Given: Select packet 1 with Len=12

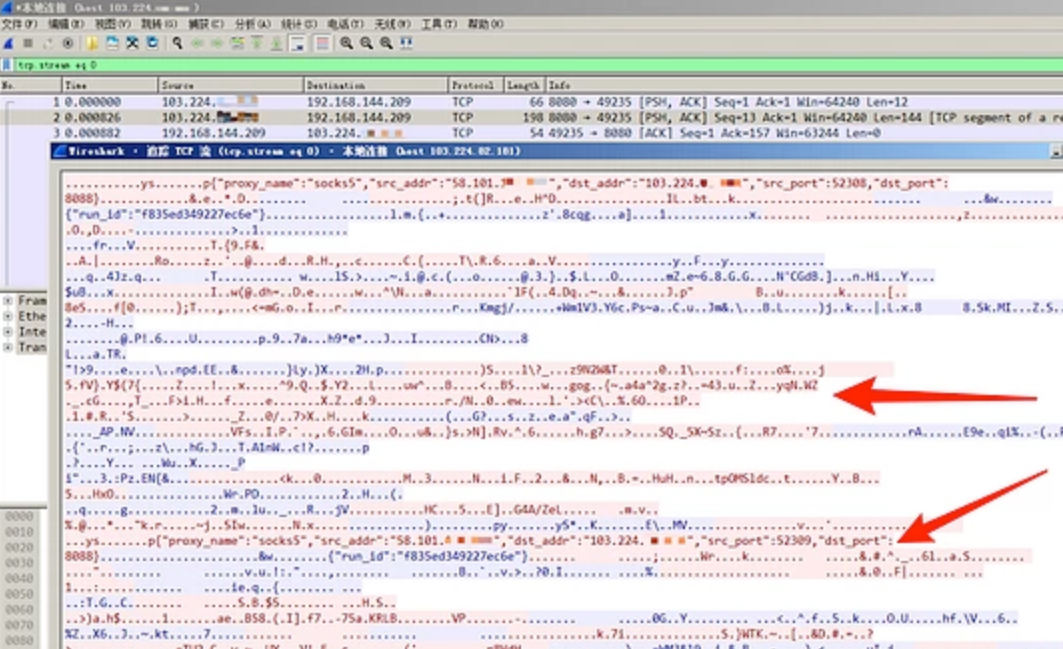Looking at the screenshot, I should [532, 102].
